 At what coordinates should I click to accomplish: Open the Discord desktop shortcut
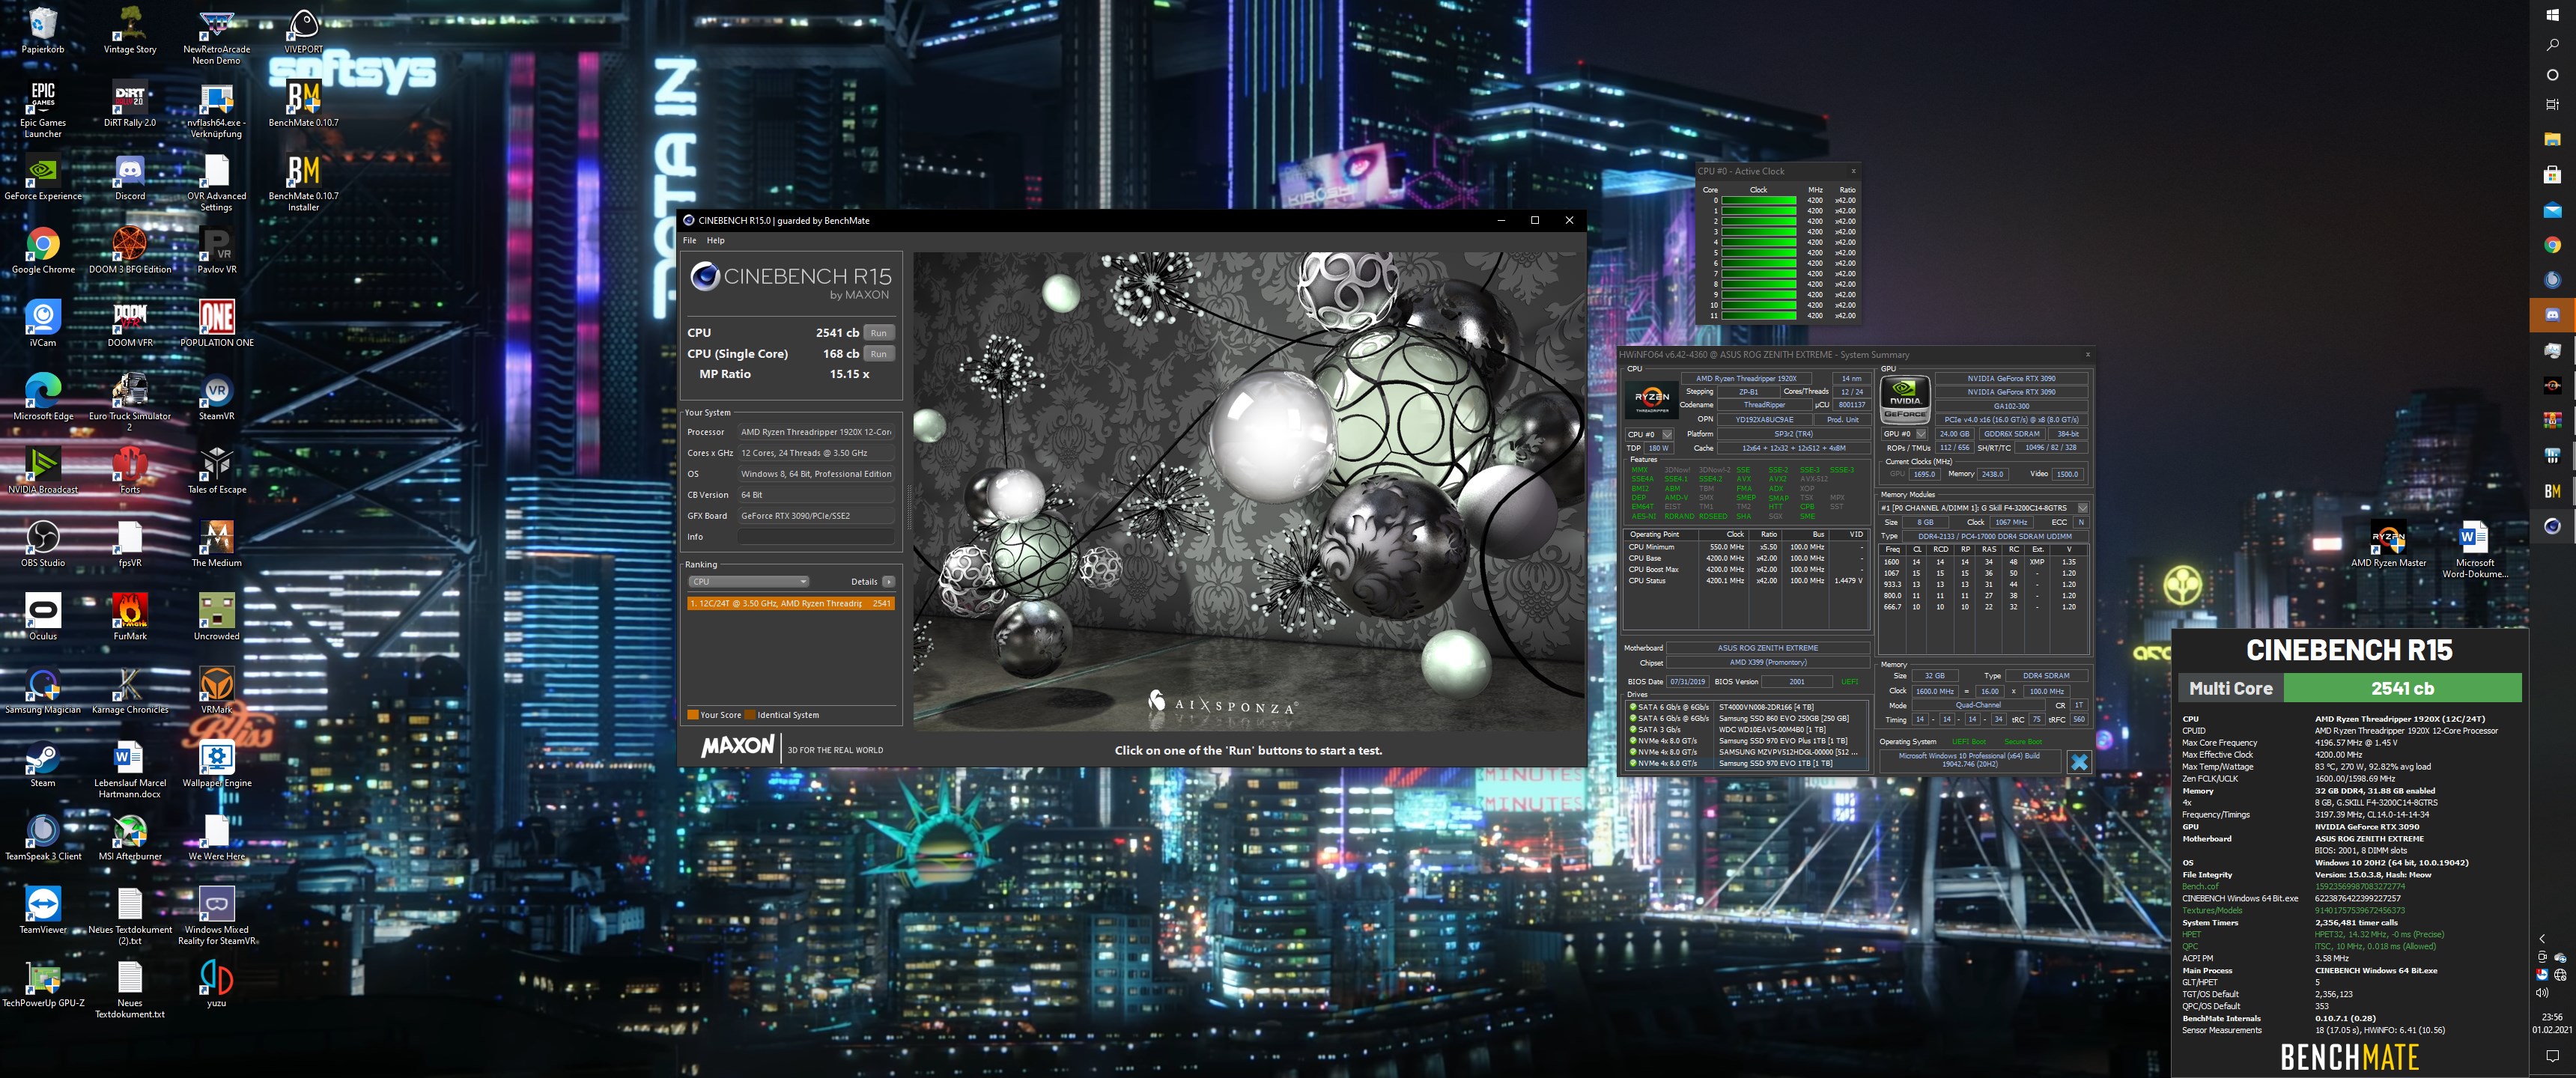[x=130, y=178]
